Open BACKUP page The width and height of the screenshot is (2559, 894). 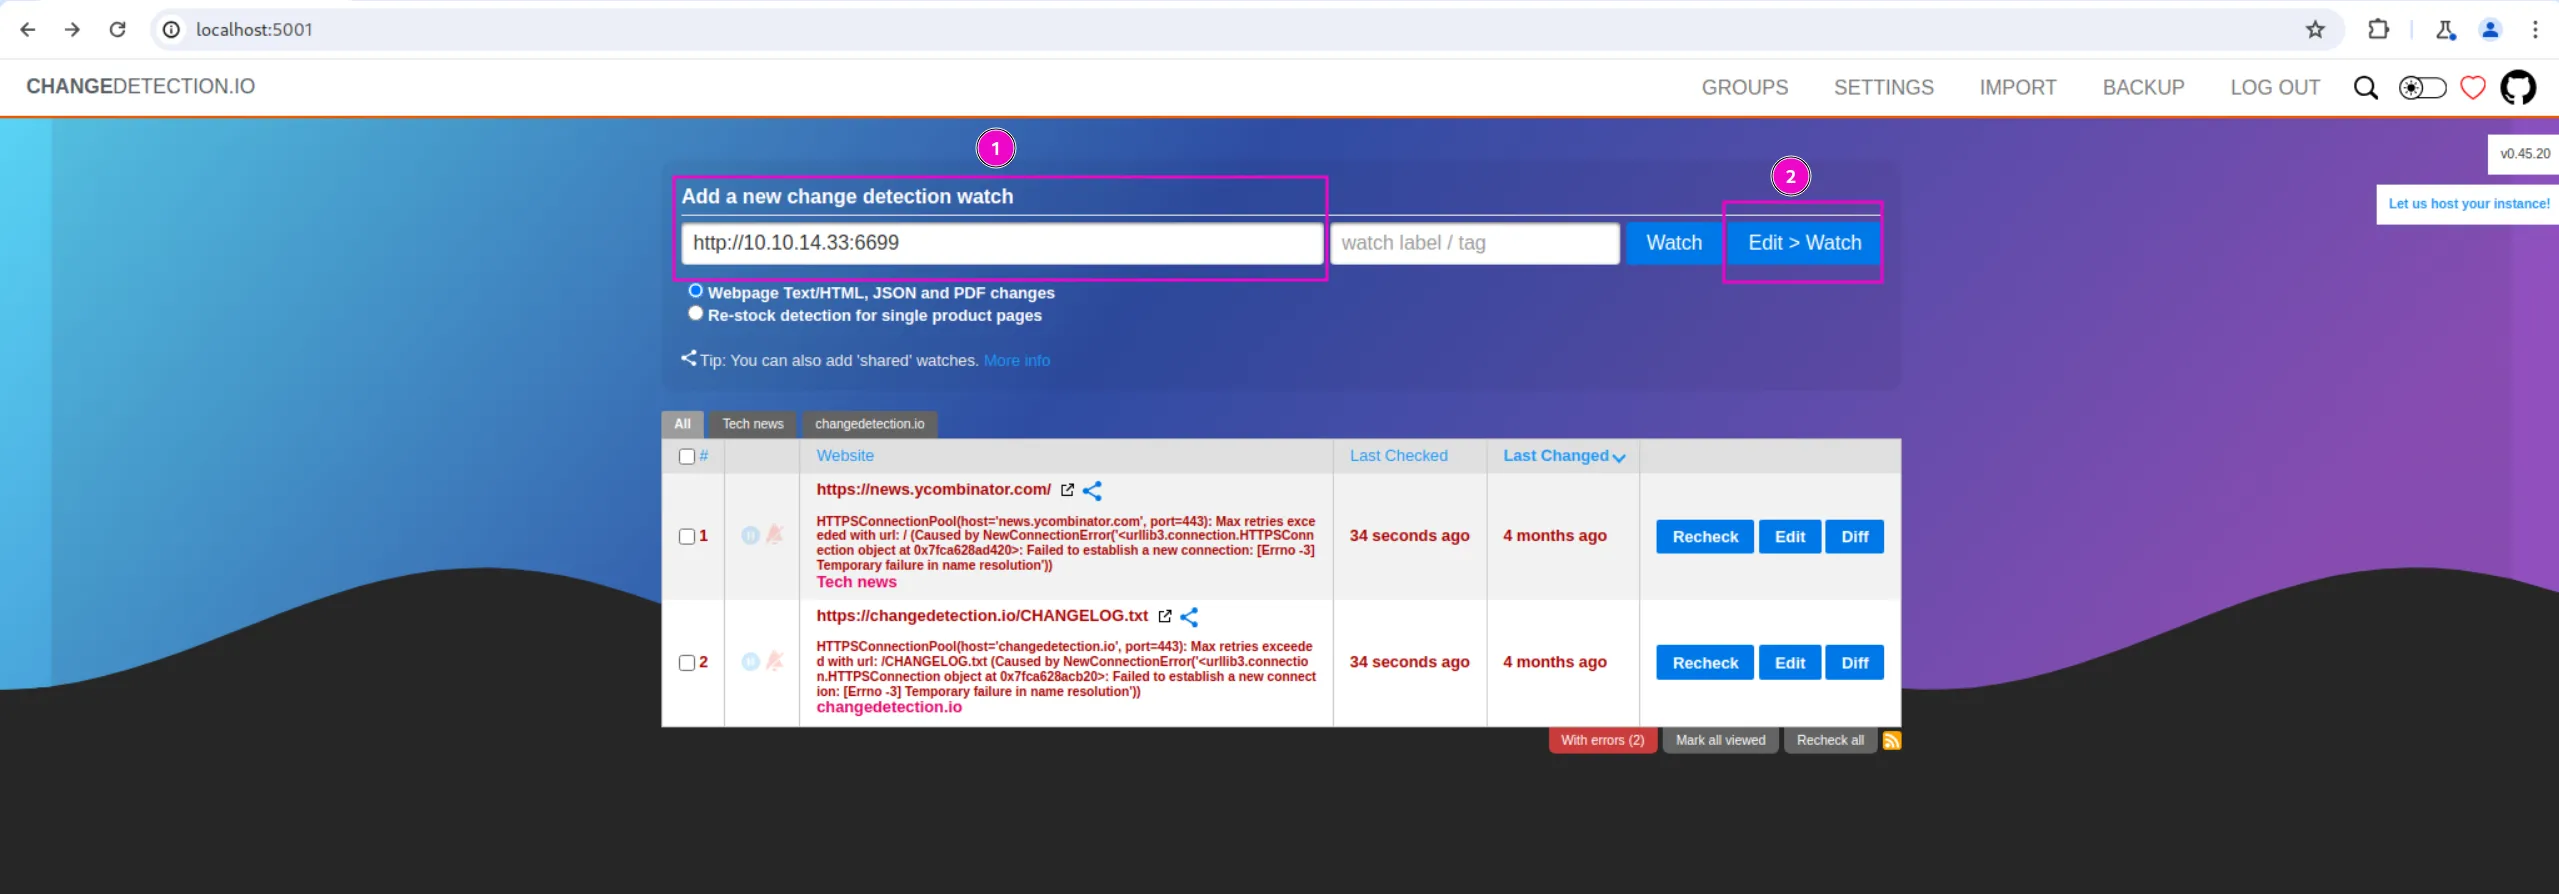[x=2143, y=88]
